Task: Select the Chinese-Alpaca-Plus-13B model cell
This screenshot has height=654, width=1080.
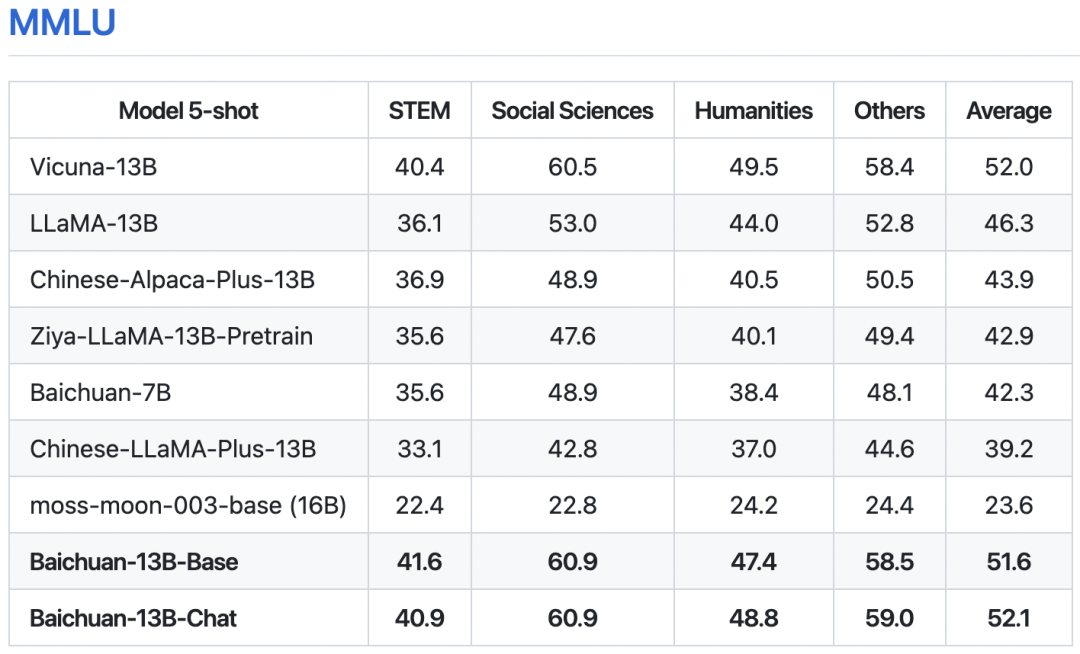Action: [172, 280]
